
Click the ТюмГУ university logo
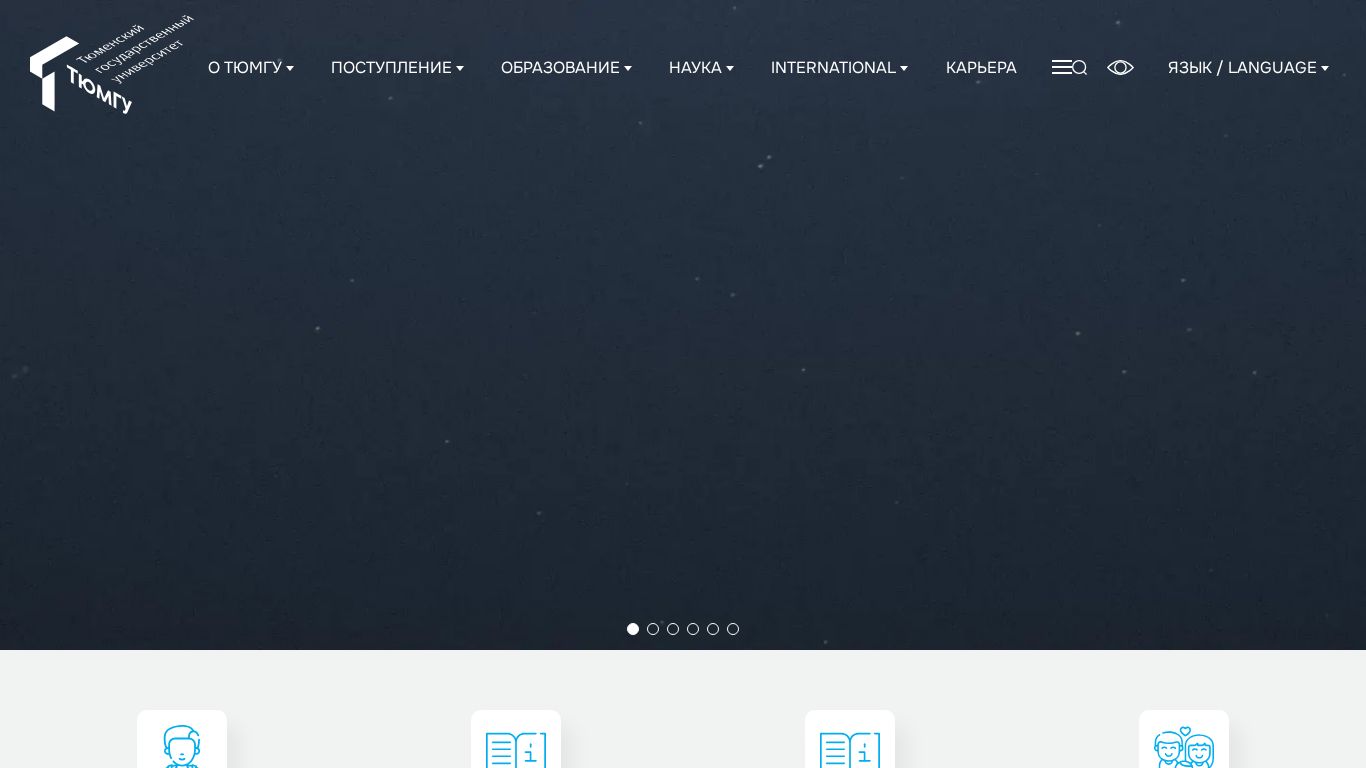click(x=111, y=66)
